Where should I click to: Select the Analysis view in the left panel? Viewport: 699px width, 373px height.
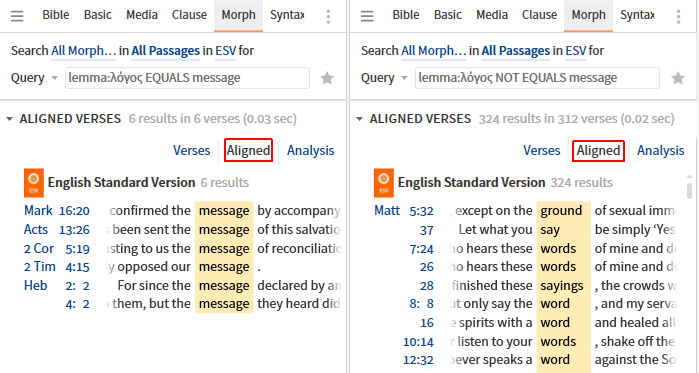(x=310, y=151)
